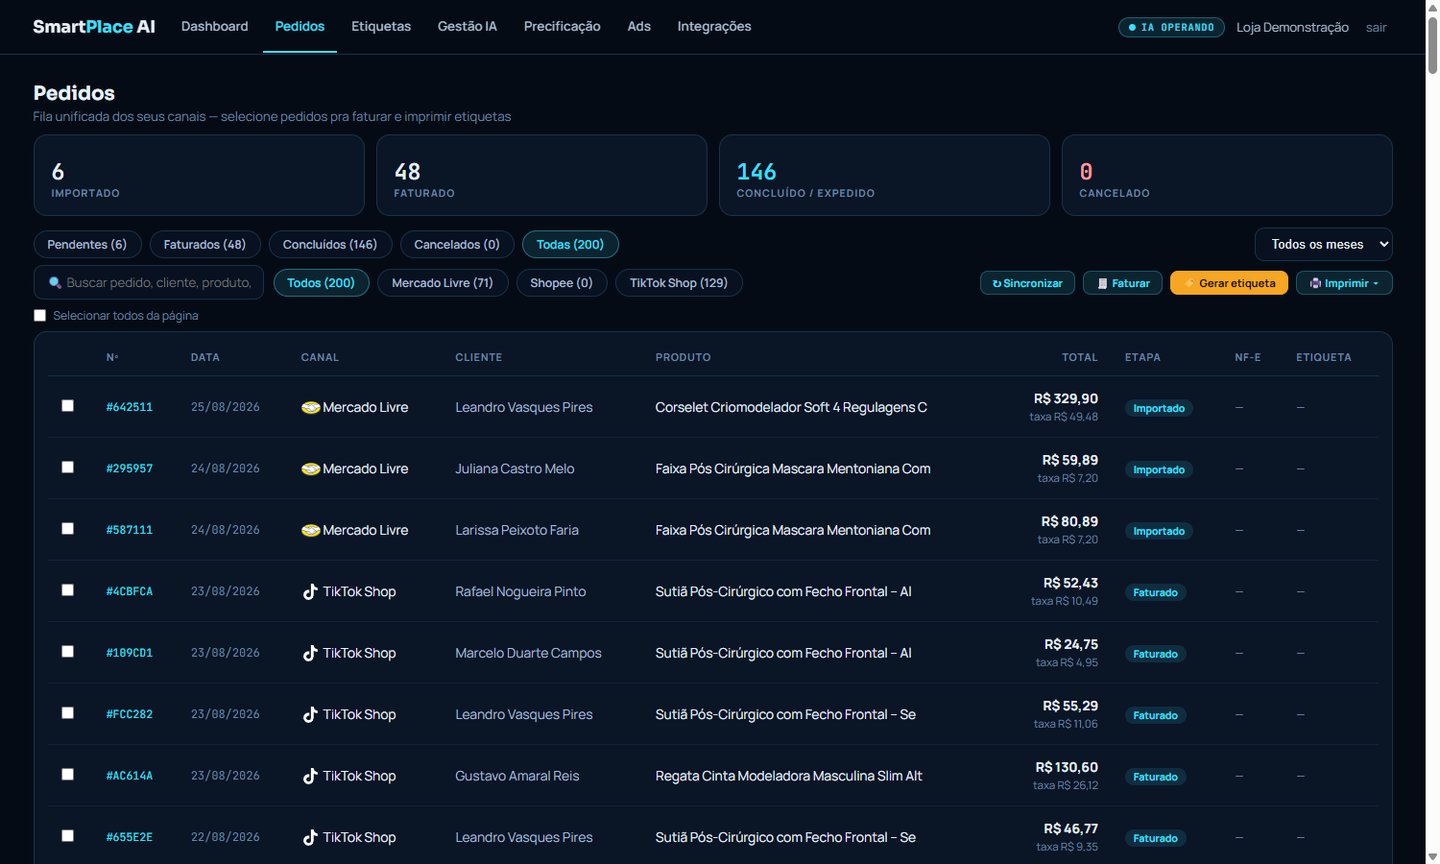1440x864 pixels.
Task: Click the refresh icon on Sincronizar
Action: pos(997,284)
